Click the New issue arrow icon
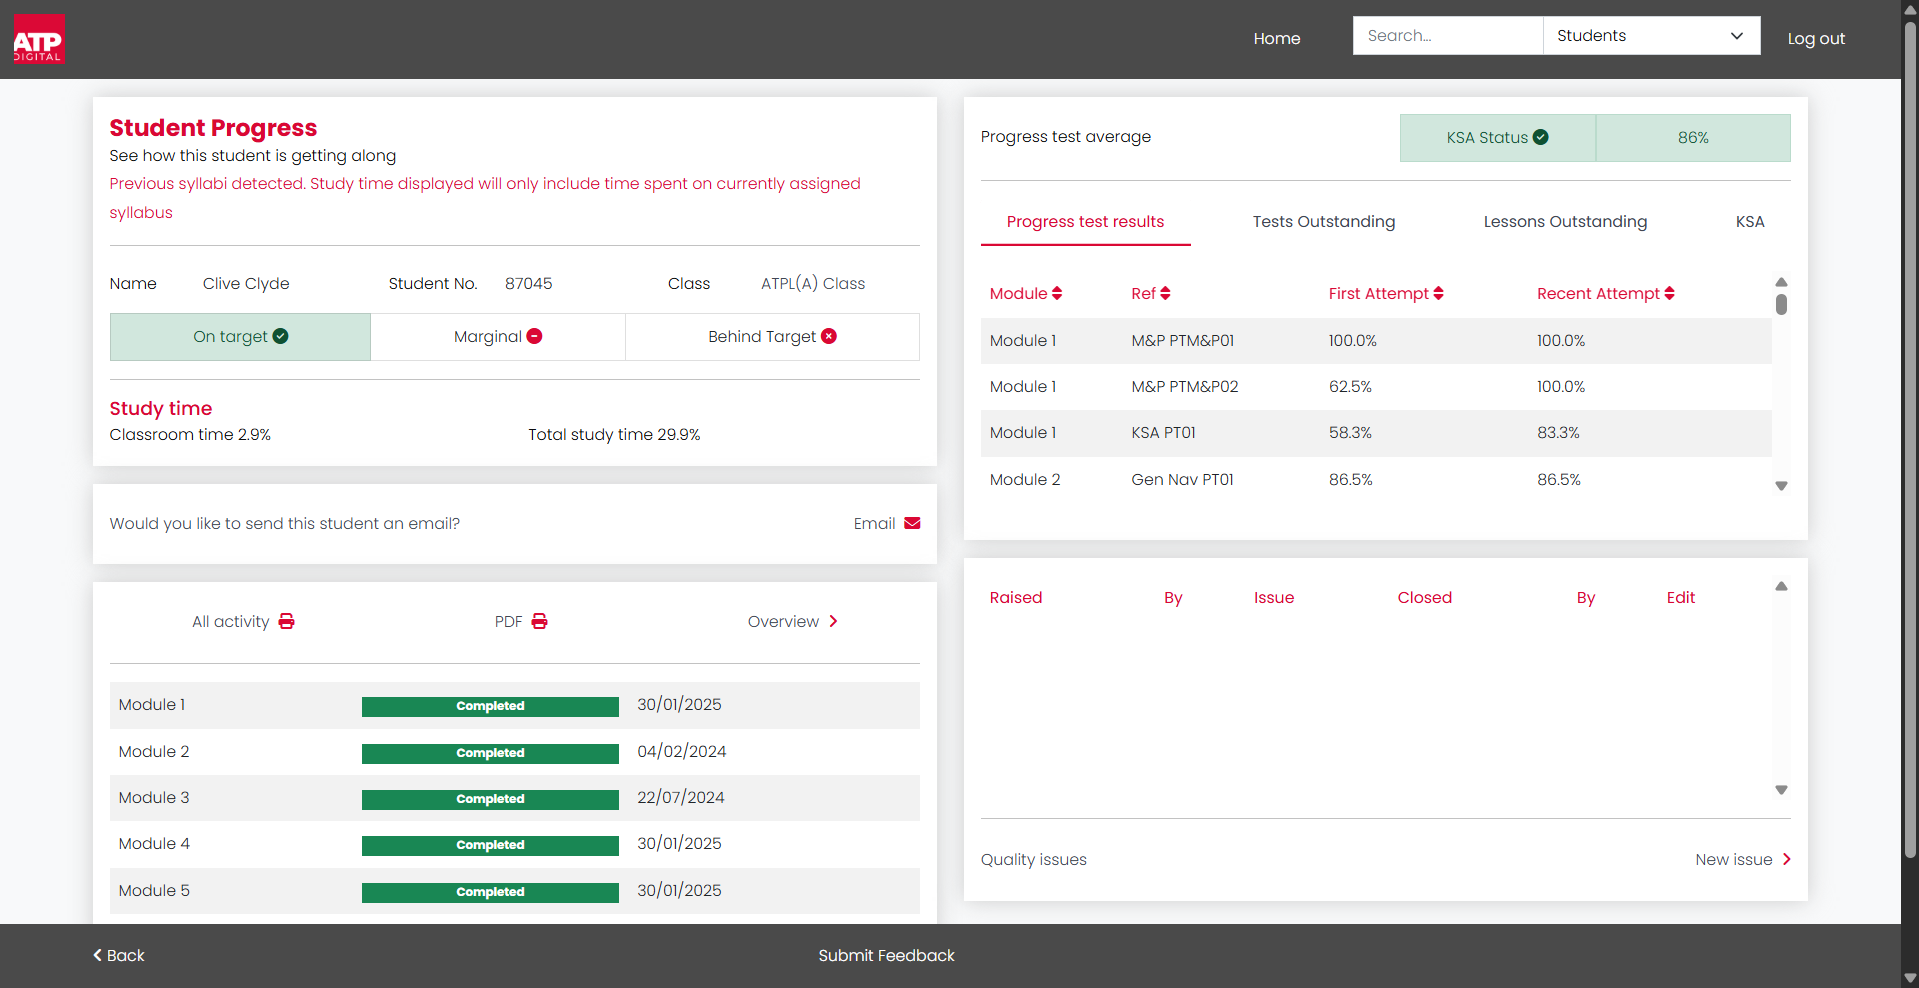1919x988 pixels. (x=1787, y=859)
